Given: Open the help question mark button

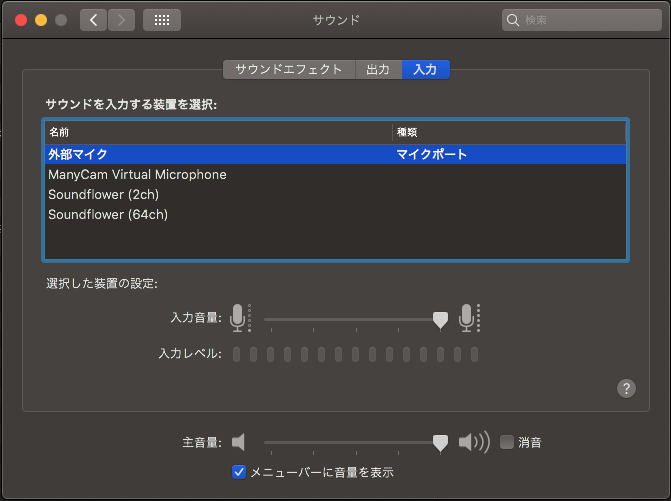Looking at the screenshot, I should point(627,389).
